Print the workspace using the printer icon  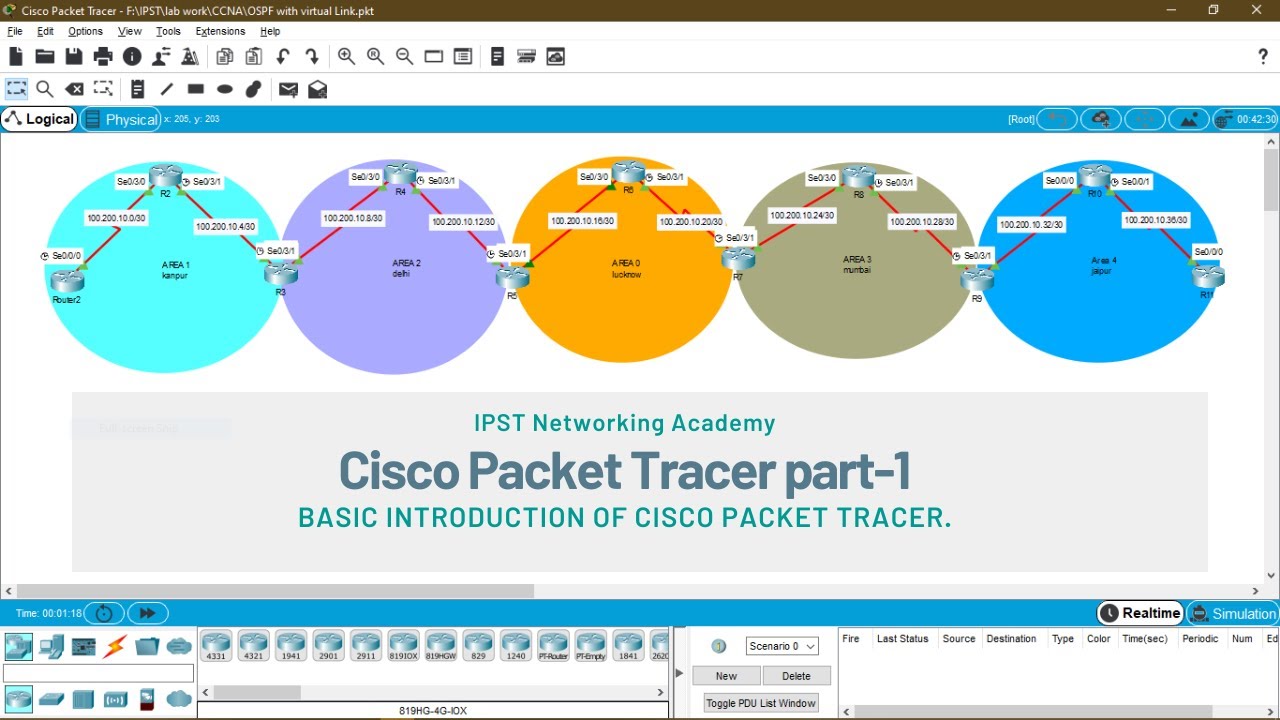[103, 57]
